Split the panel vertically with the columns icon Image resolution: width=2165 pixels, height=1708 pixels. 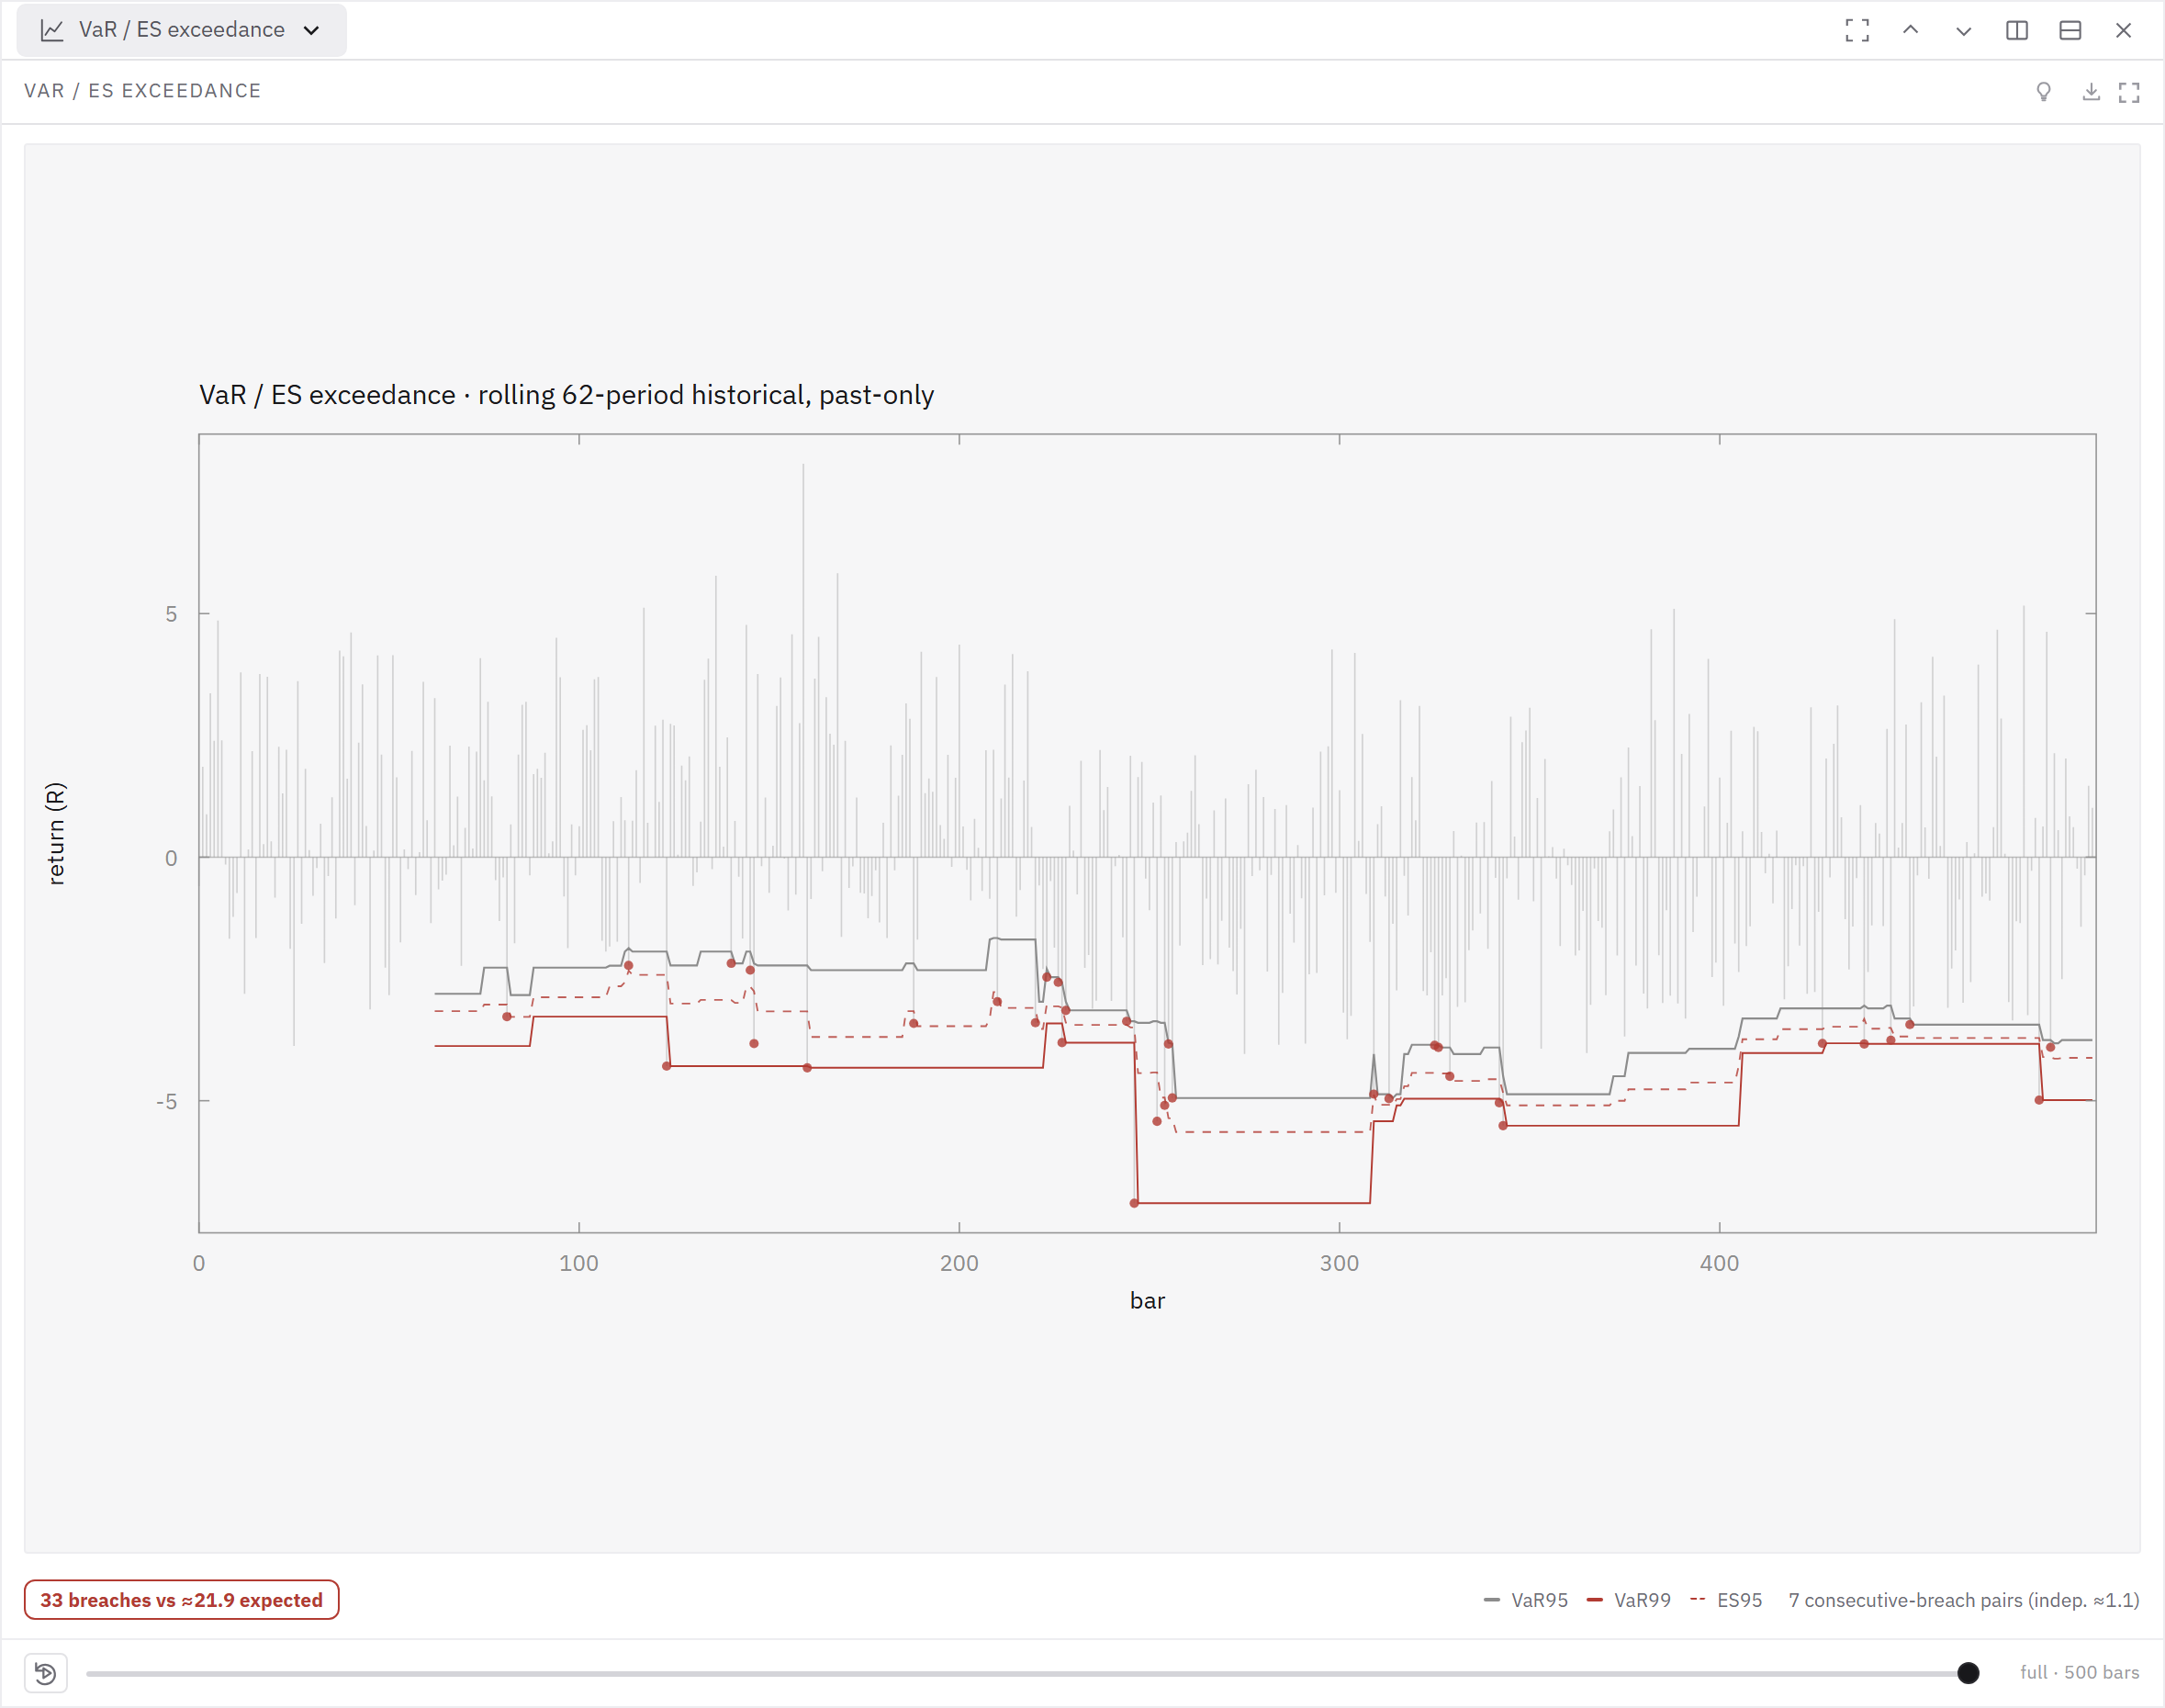click(x=2017, y=30)
